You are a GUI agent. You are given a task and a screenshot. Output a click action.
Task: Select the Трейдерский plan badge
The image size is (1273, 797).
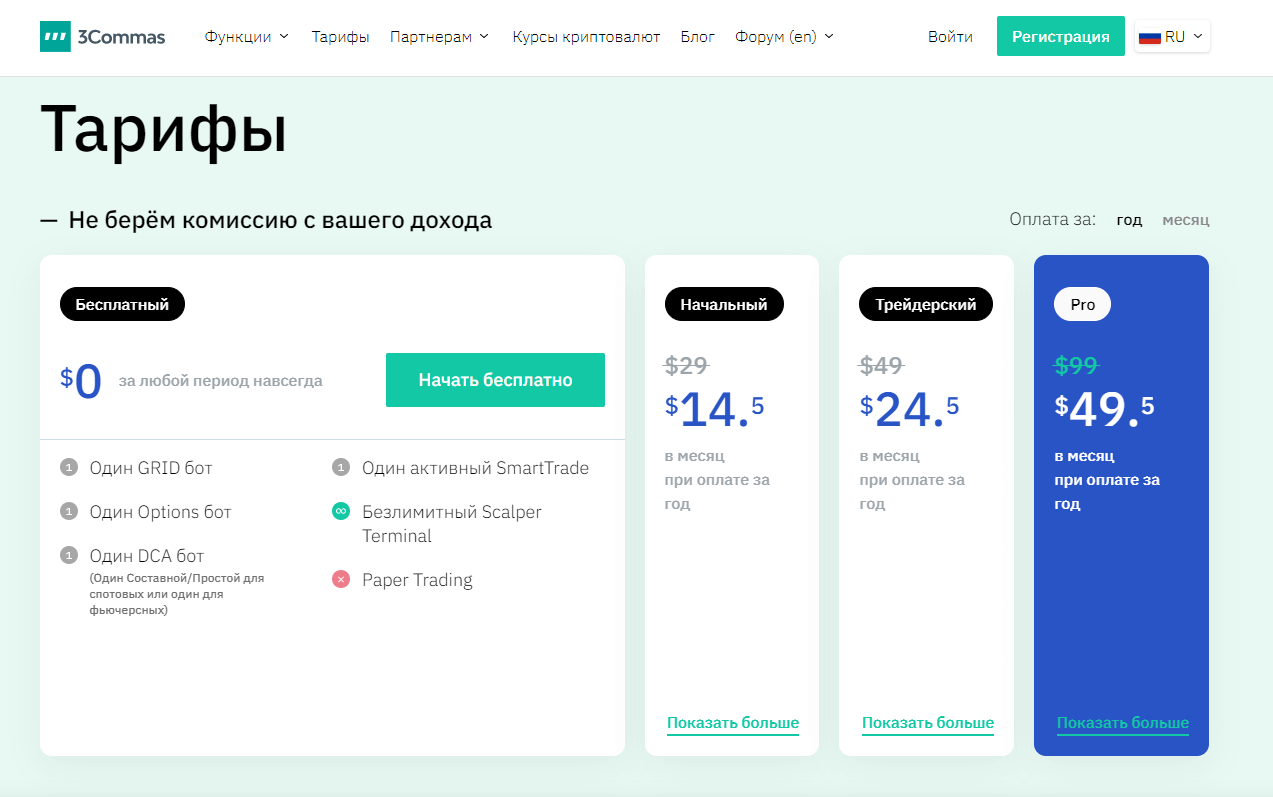click(x=925, y=305)
